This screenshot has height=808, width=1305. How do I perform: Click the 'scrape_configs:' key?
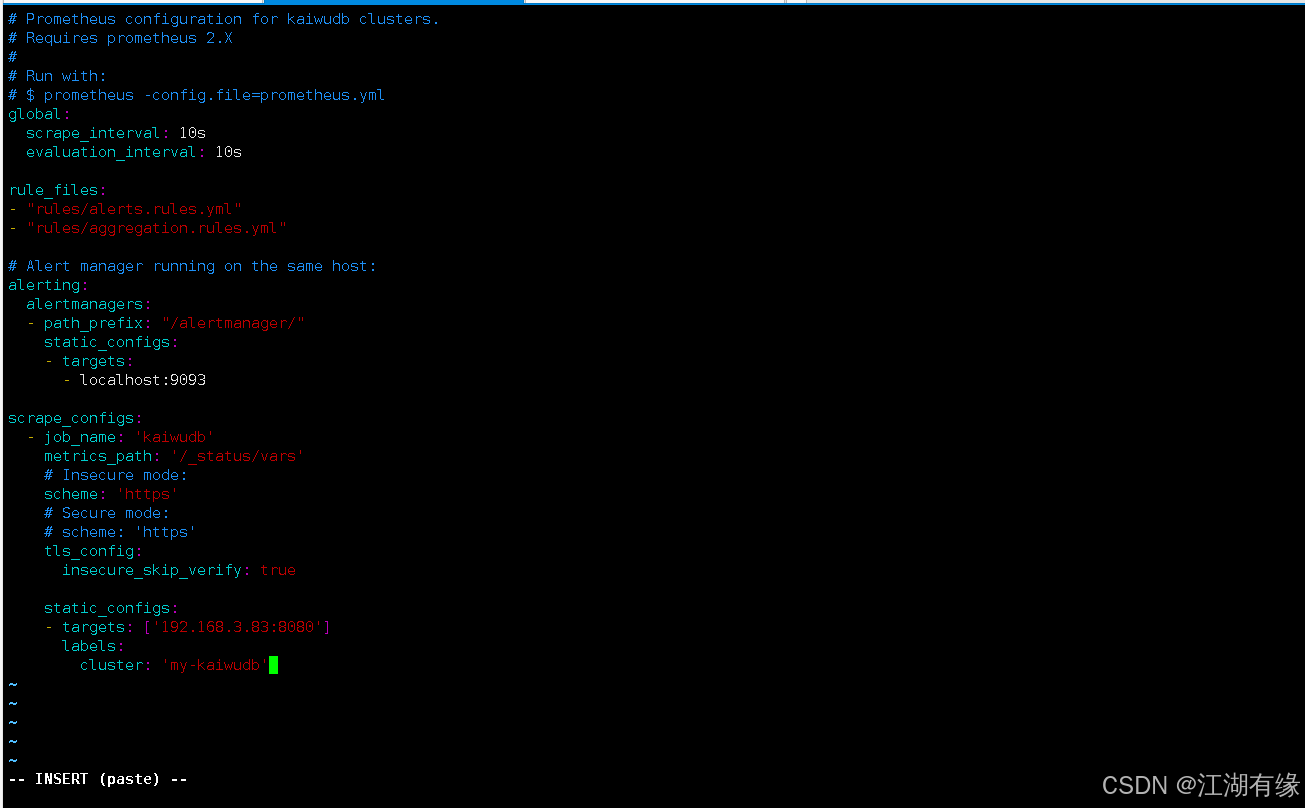click(x=75, y=418)
